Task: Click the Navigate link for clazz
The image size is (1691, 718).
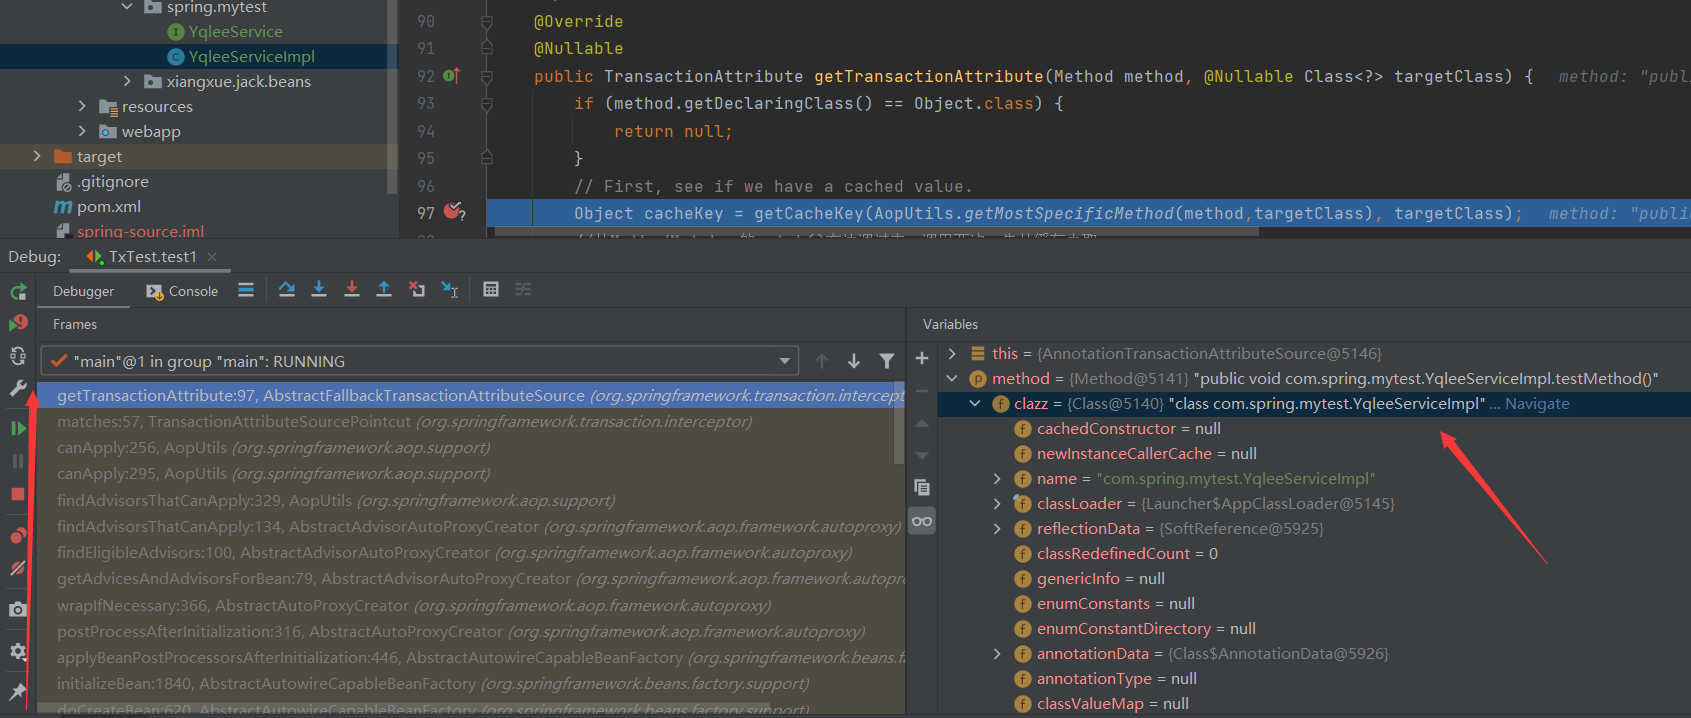Action: point(1537,404)
